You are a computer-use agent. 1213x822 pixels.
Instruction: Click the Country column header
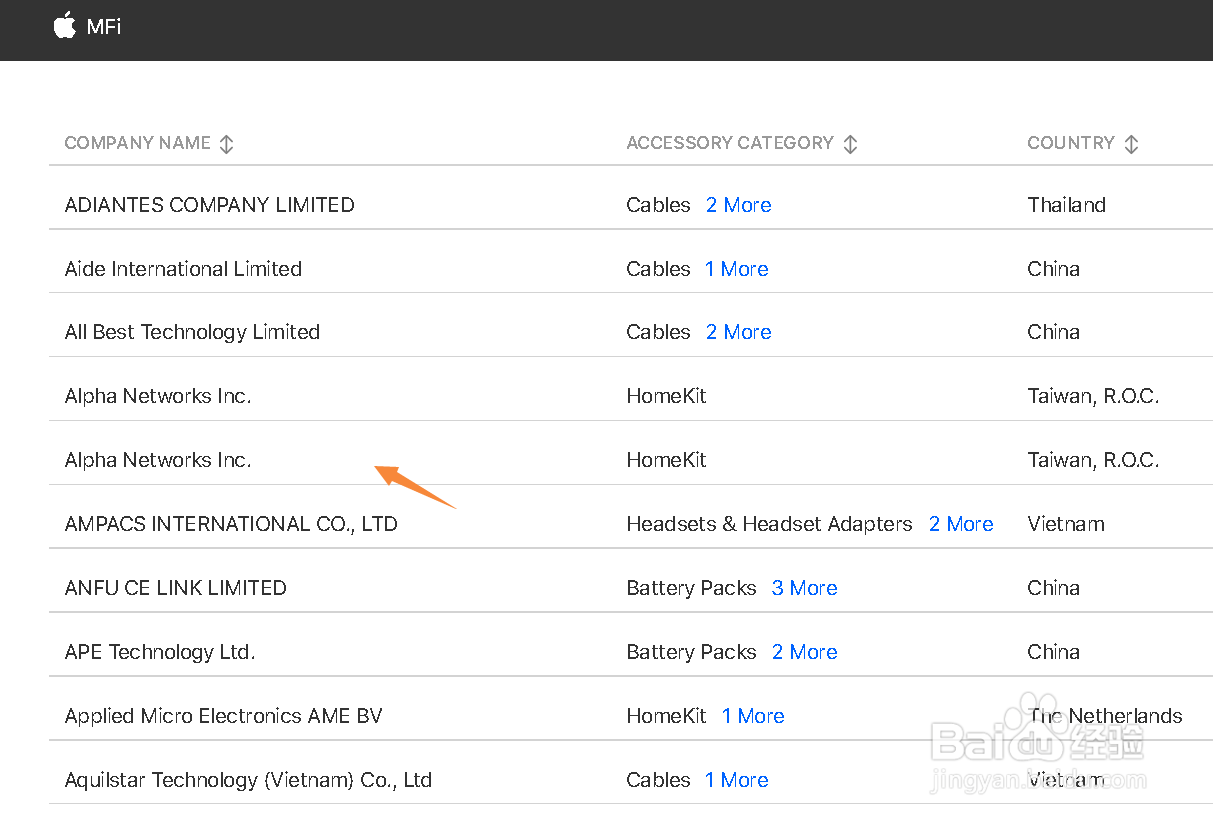[1070, 143]
